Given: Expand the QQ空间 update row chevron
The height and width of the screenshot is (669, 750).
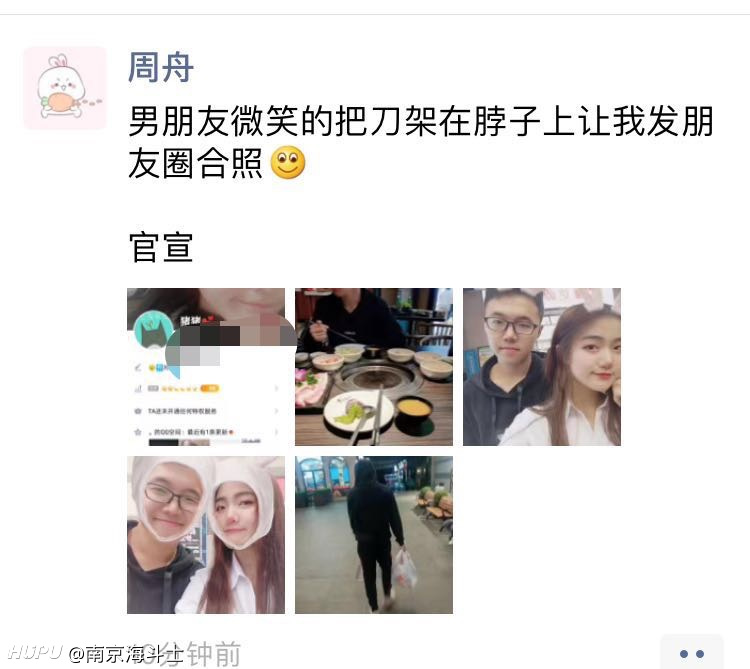Looking at the screenshot, I should coord(276,432).
